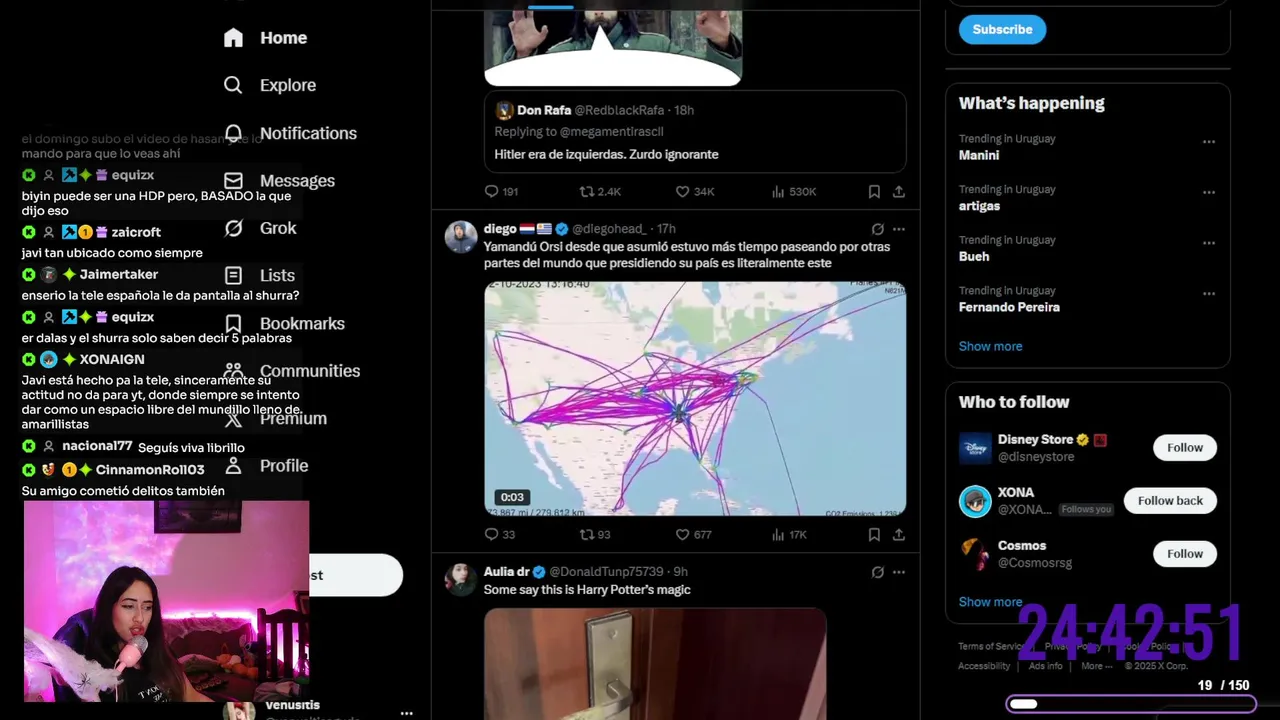Reply to Don Rafa quoted post
The height and width of the screenshot is (720, 1280).
pos(491,191)
